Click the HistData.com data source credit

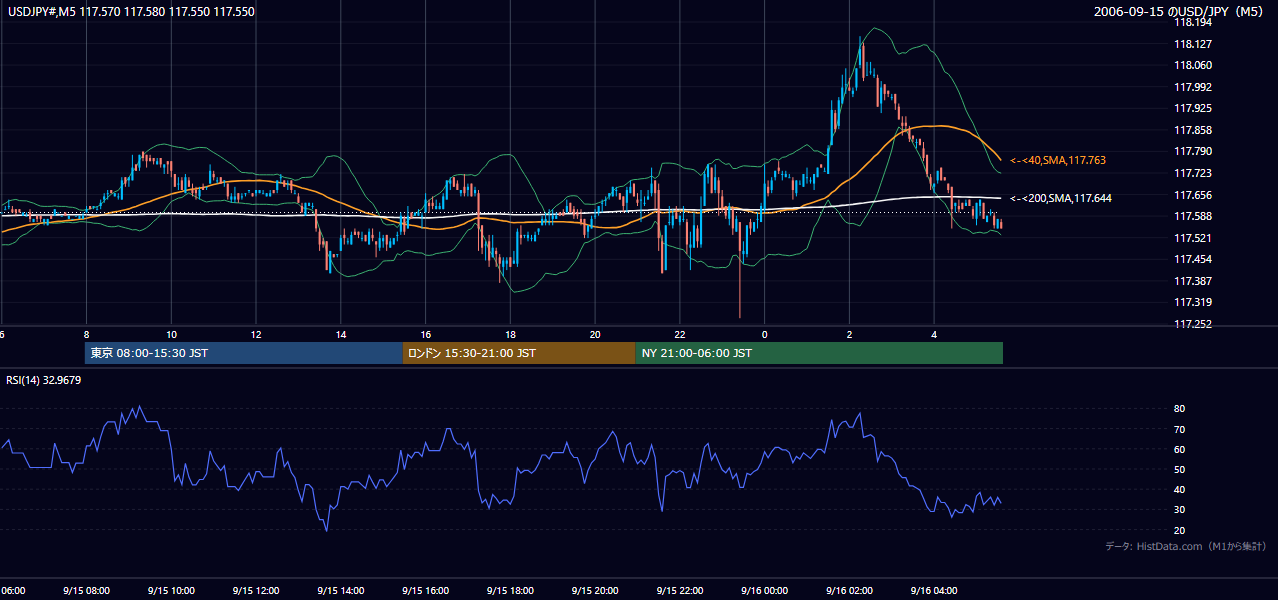[1185, 546]
